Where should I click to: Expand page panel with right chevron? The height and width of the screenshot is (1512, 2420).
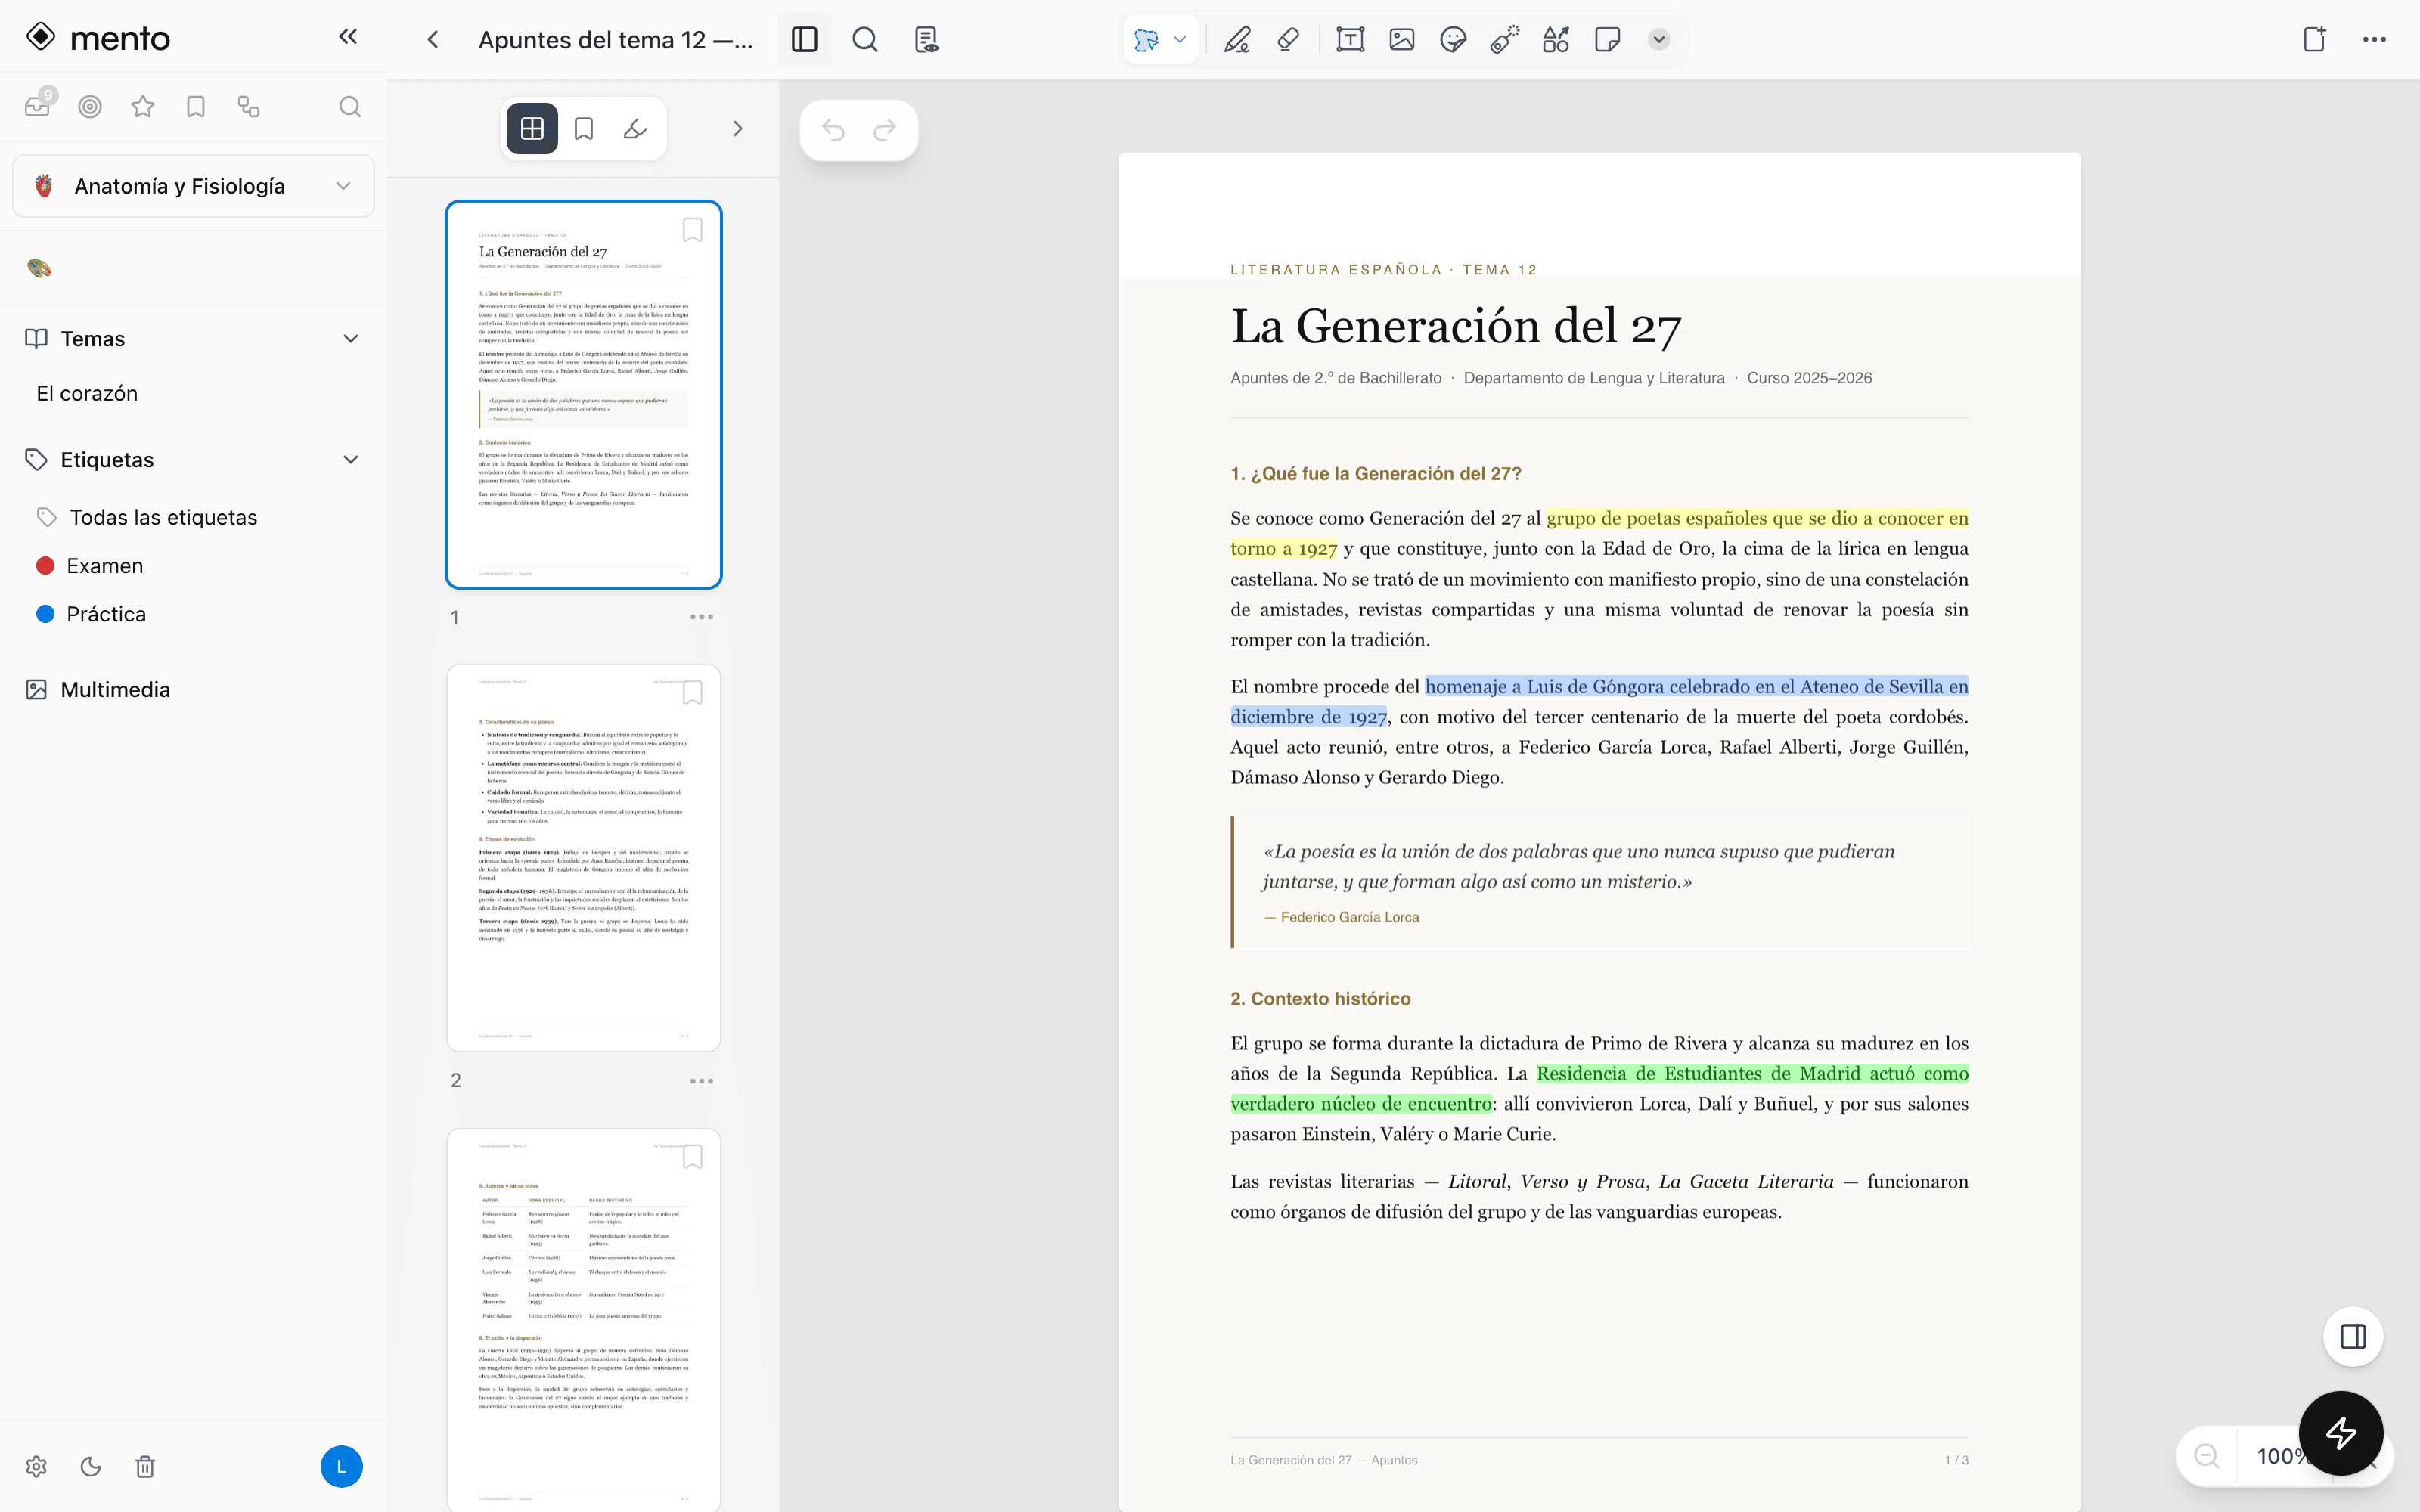pyautogui.click(x=738, y=129)
